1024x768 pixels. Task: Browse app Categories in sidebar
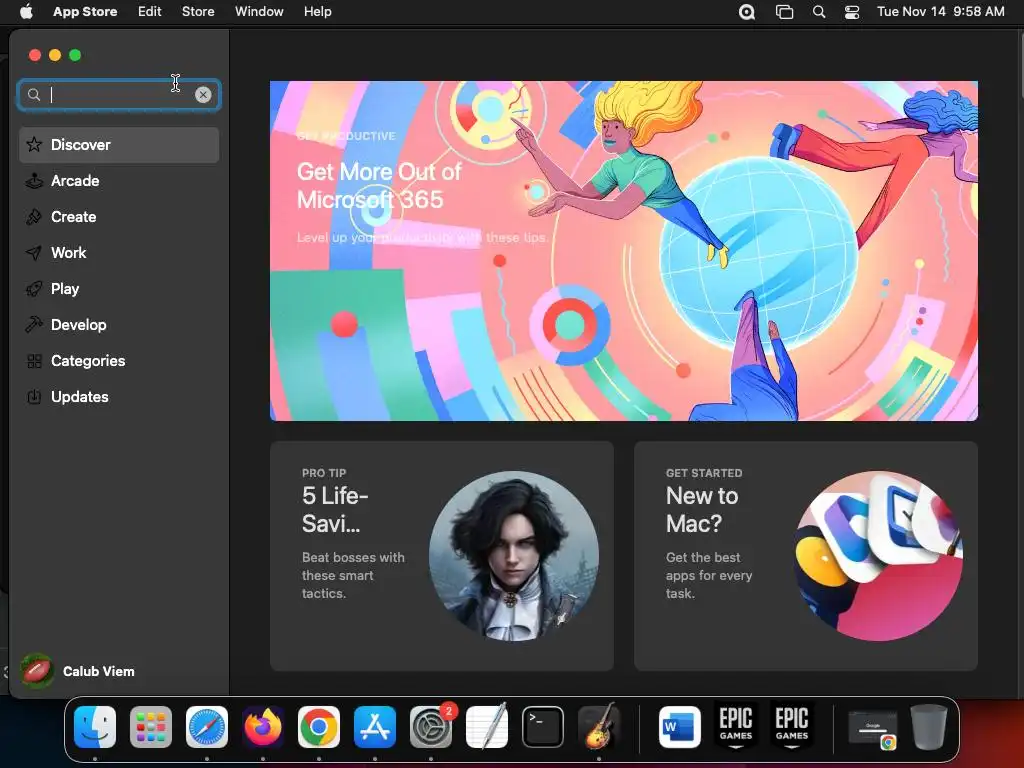(119, 360)
